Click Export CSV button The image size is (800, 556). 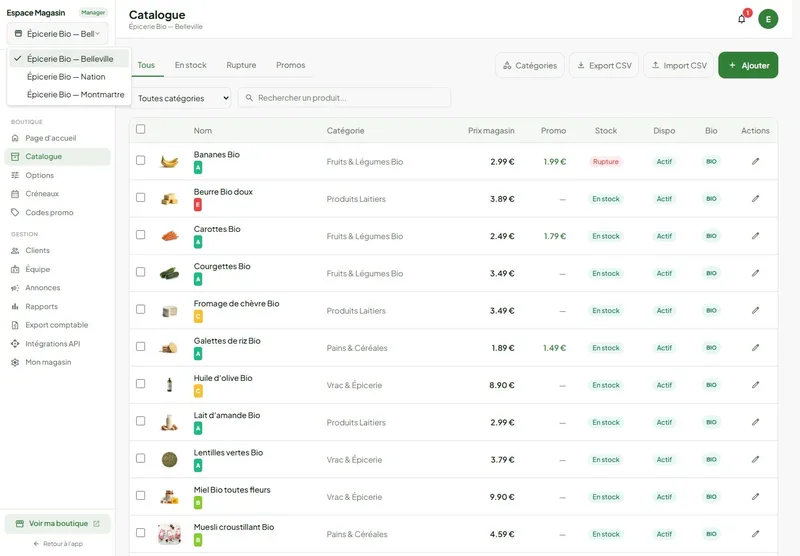604,65
